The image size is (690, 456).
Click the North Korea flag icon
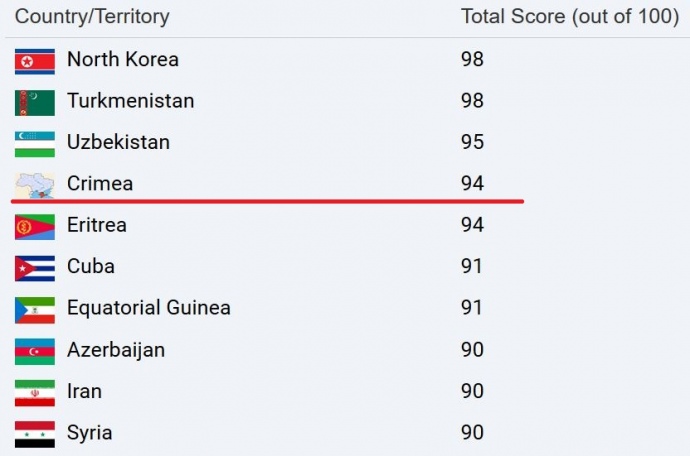click(x=34, y=60)
